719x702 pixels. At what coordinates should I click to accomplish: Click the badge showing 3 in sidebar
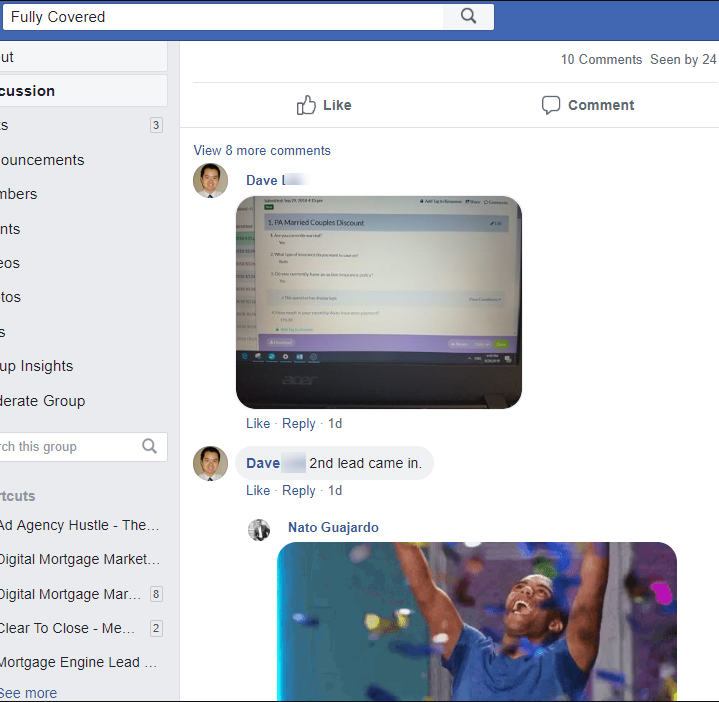pos(156,125)
